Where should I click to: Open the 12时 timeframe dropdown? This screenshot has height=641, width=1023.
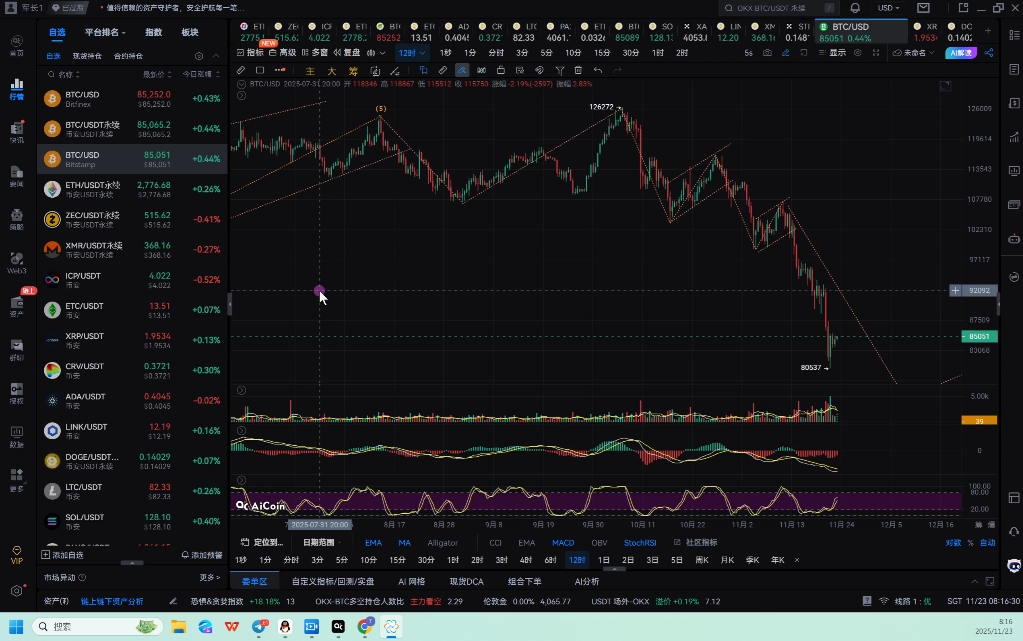411,52
